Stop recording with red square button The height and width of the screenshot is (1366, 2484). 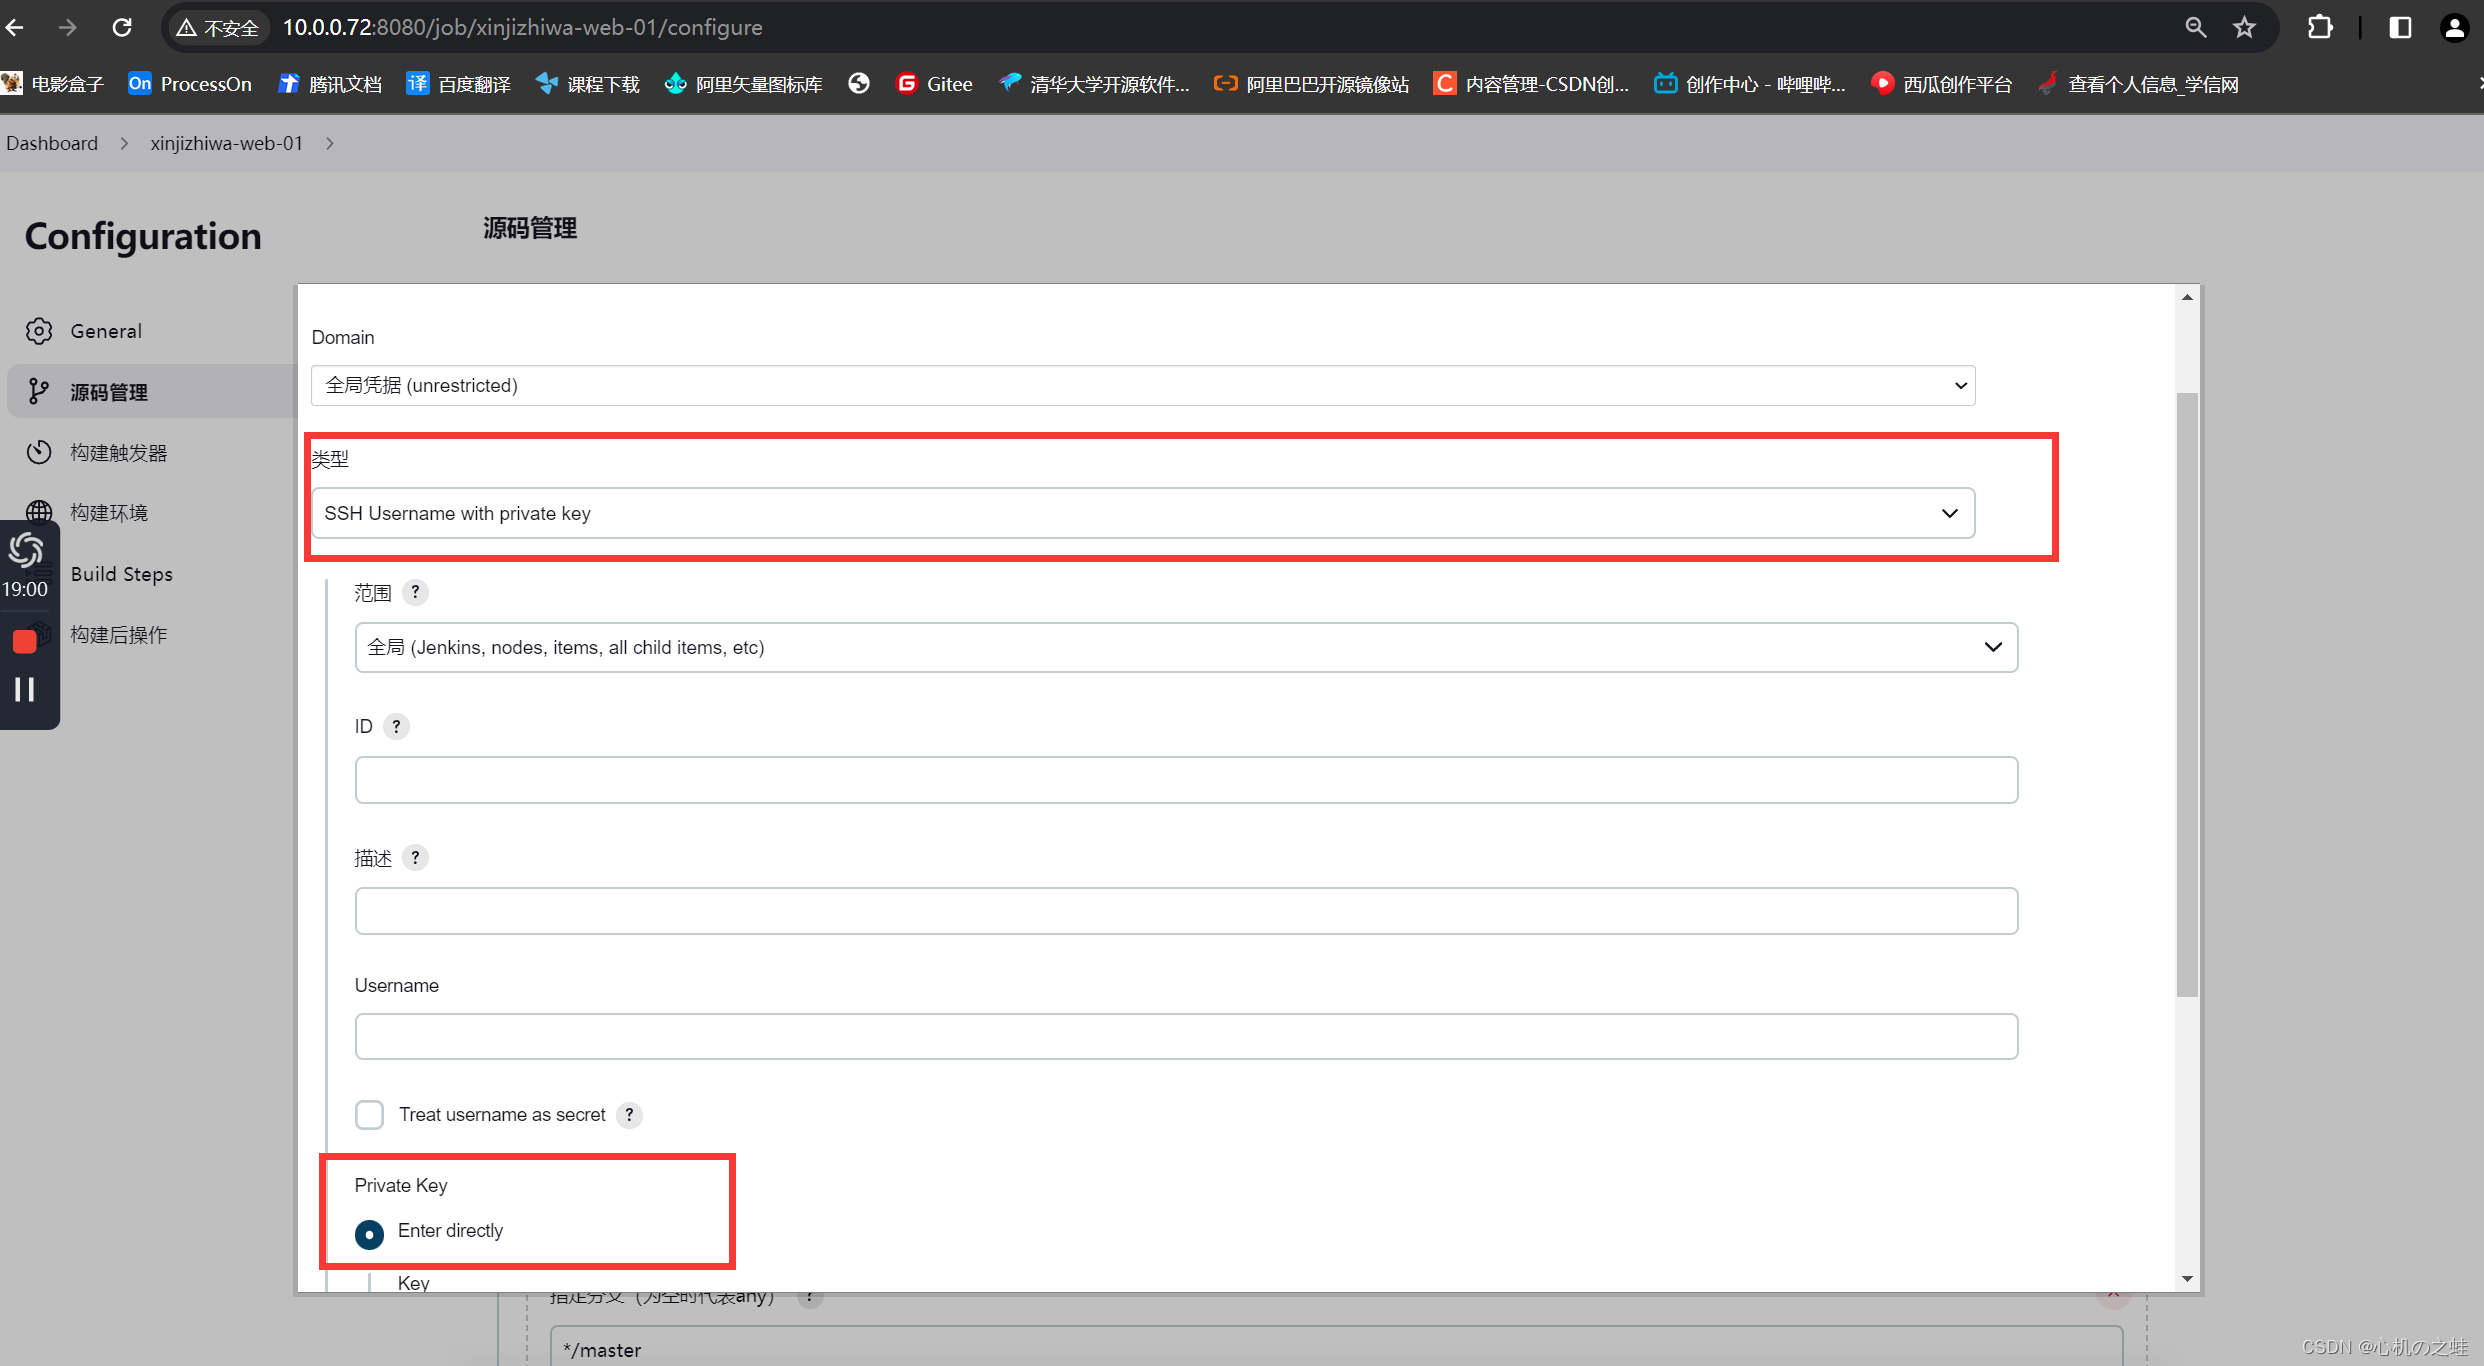click(25, 641)
